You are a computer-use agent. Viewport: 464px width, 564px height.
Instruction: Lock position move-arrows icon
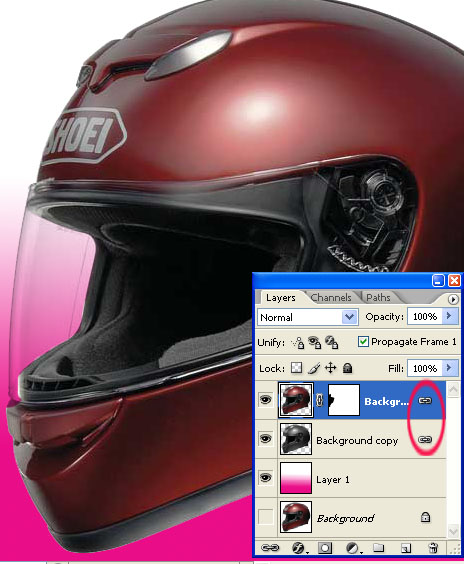[x=331, y=368]
